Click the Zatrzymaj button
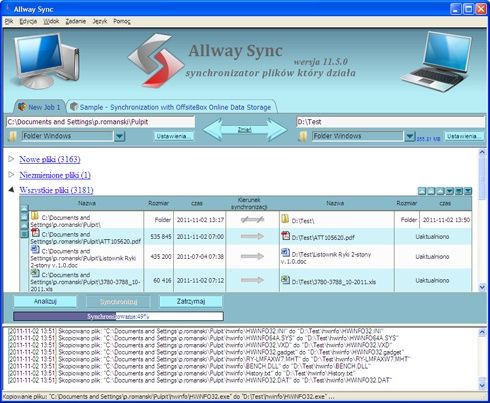490x403 pixels. pyautogui.click(x=191, y=301)
